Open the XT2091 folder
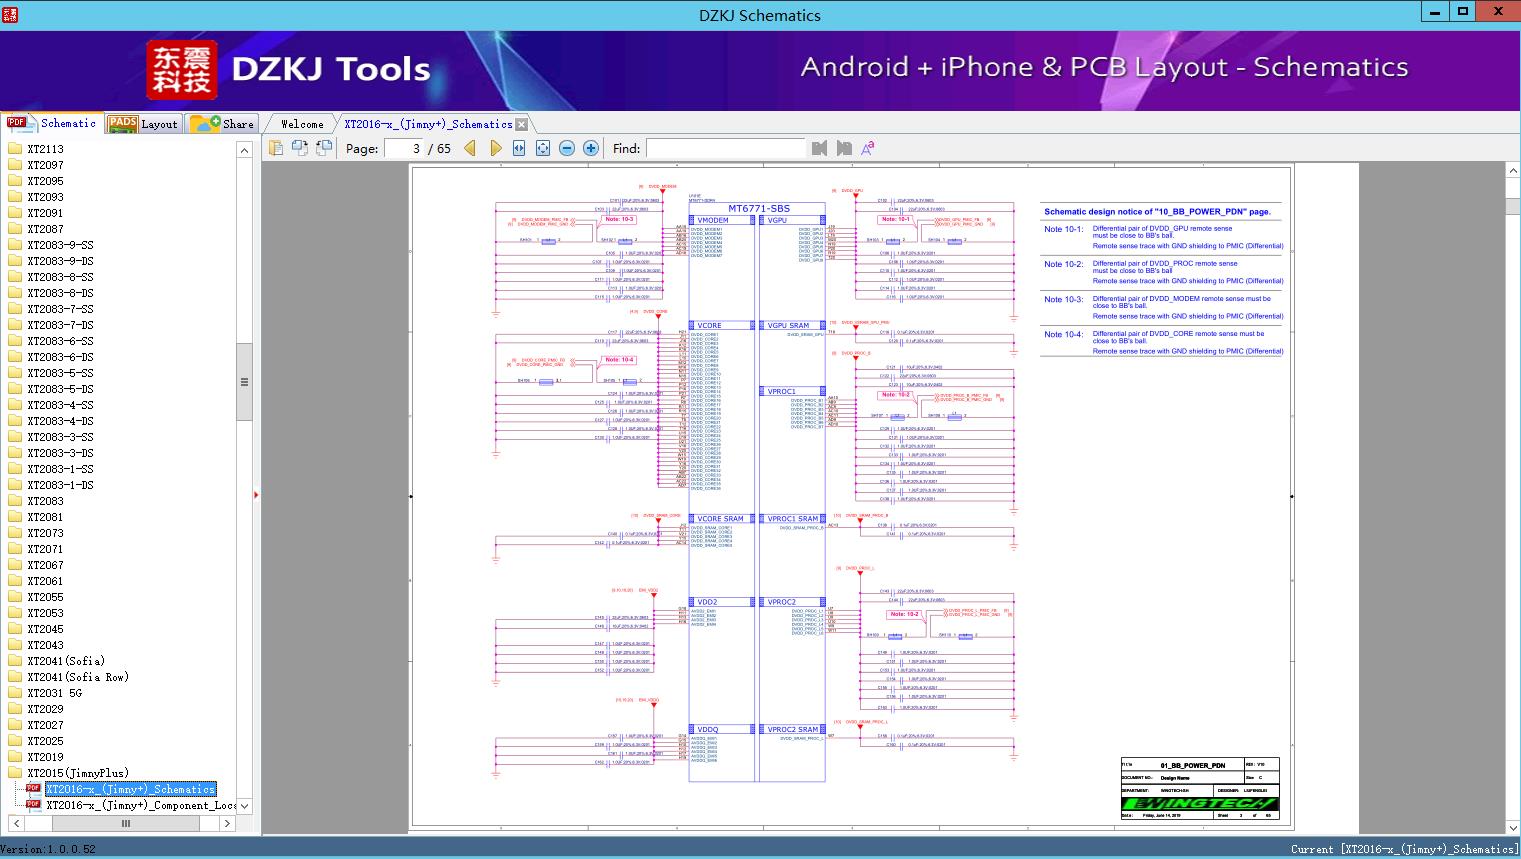This screenshot has width=1521, height=859. pos(36,213)
